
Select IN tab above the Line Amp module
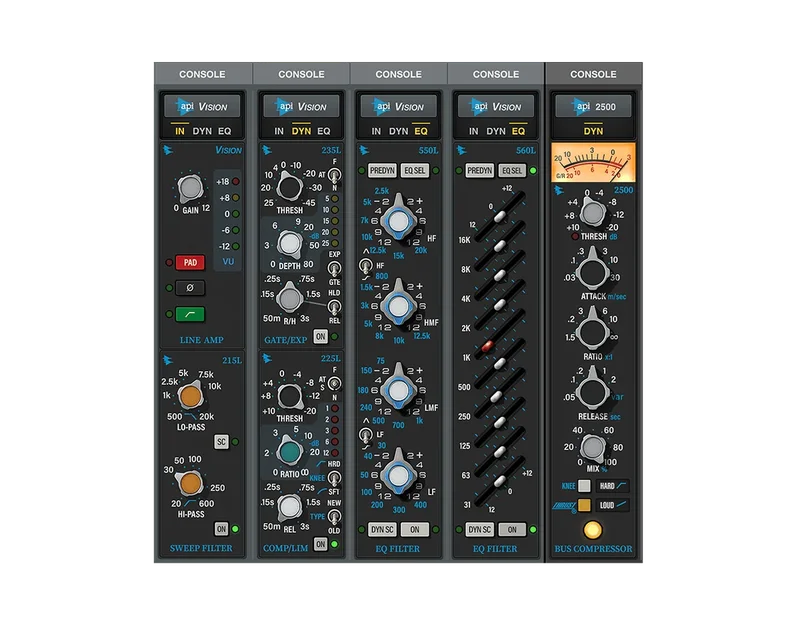tap(180, 131)
